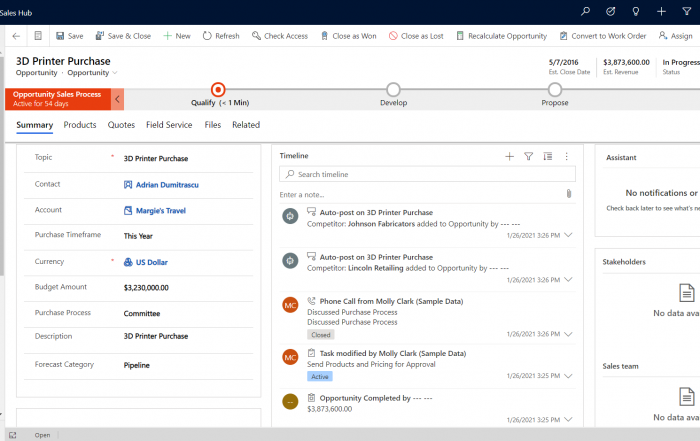
Task: Click the status bar expand icon
Action: (12, 435)
